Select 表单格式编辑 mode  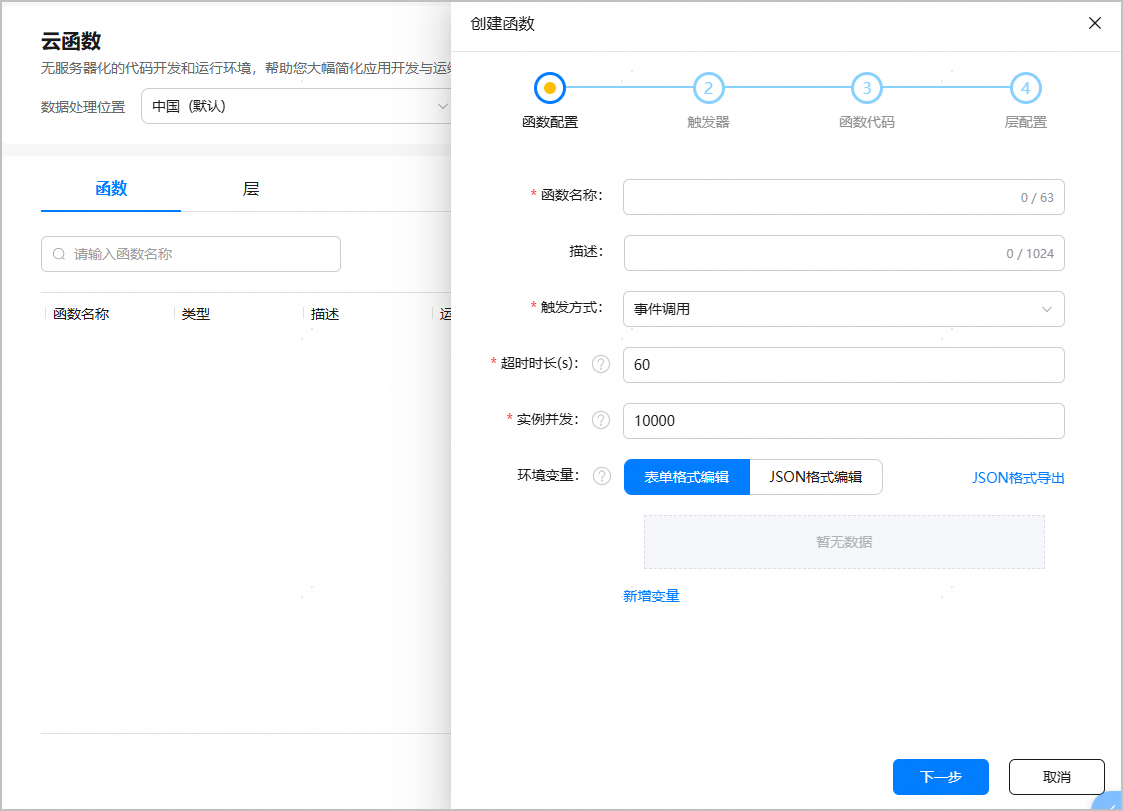686,477
